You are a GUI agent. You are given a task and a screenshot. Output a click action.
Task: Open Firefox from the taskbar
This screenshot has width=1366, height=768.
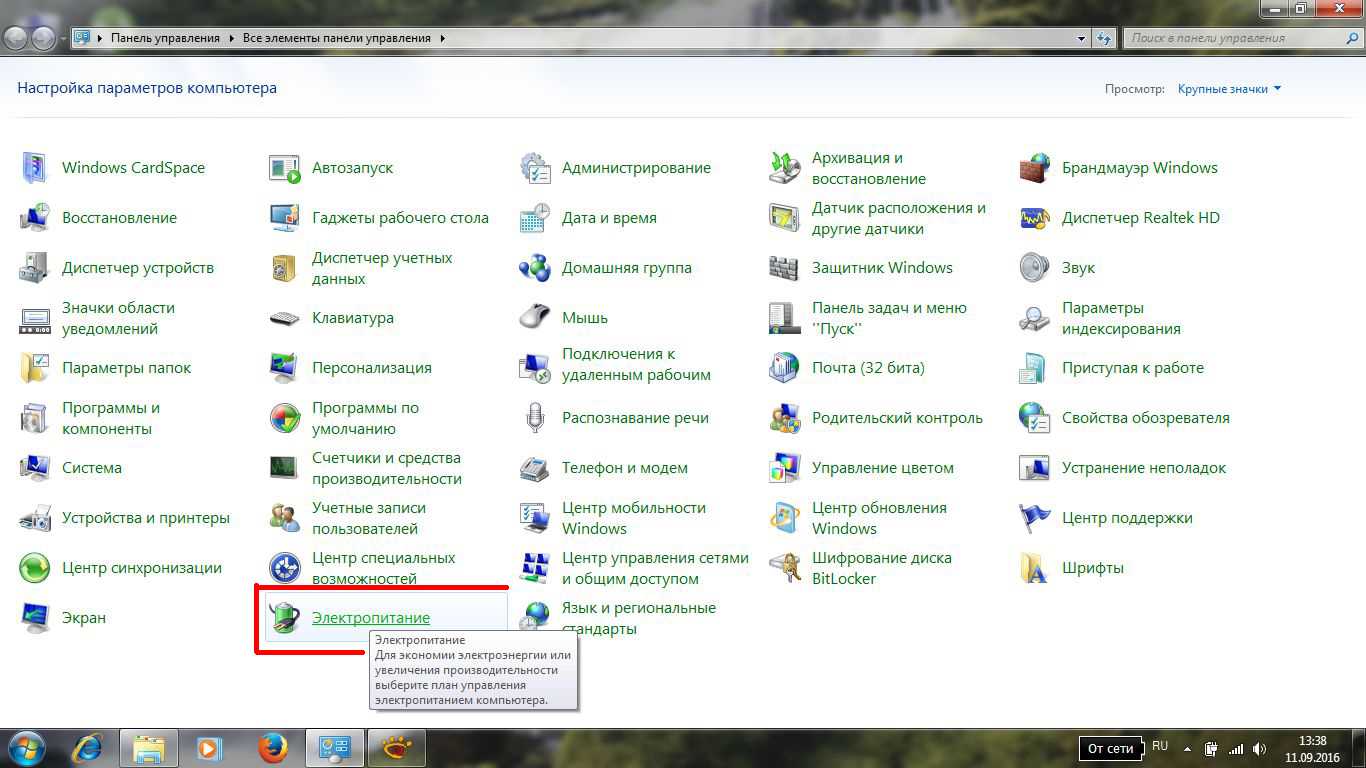(x=273, y=748)
